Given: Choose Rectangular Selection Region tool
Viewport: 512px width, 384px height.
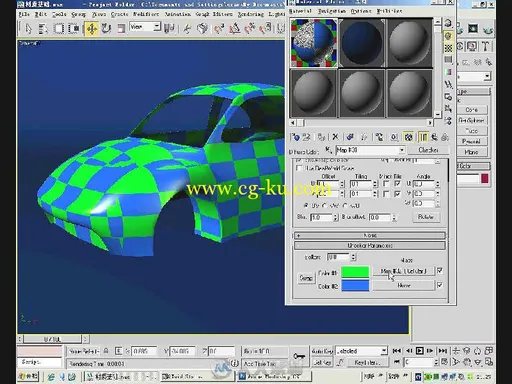Looking at the screenshot, I should pos(59,29).
